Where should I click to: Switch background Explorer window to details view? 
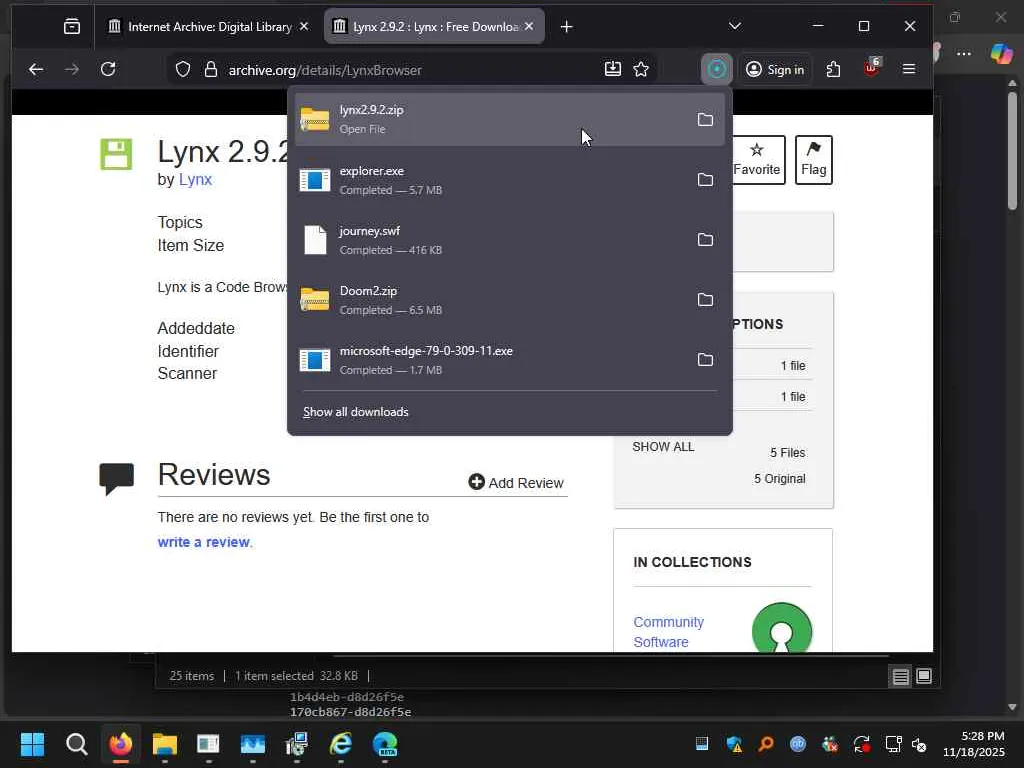pos(901,677)
